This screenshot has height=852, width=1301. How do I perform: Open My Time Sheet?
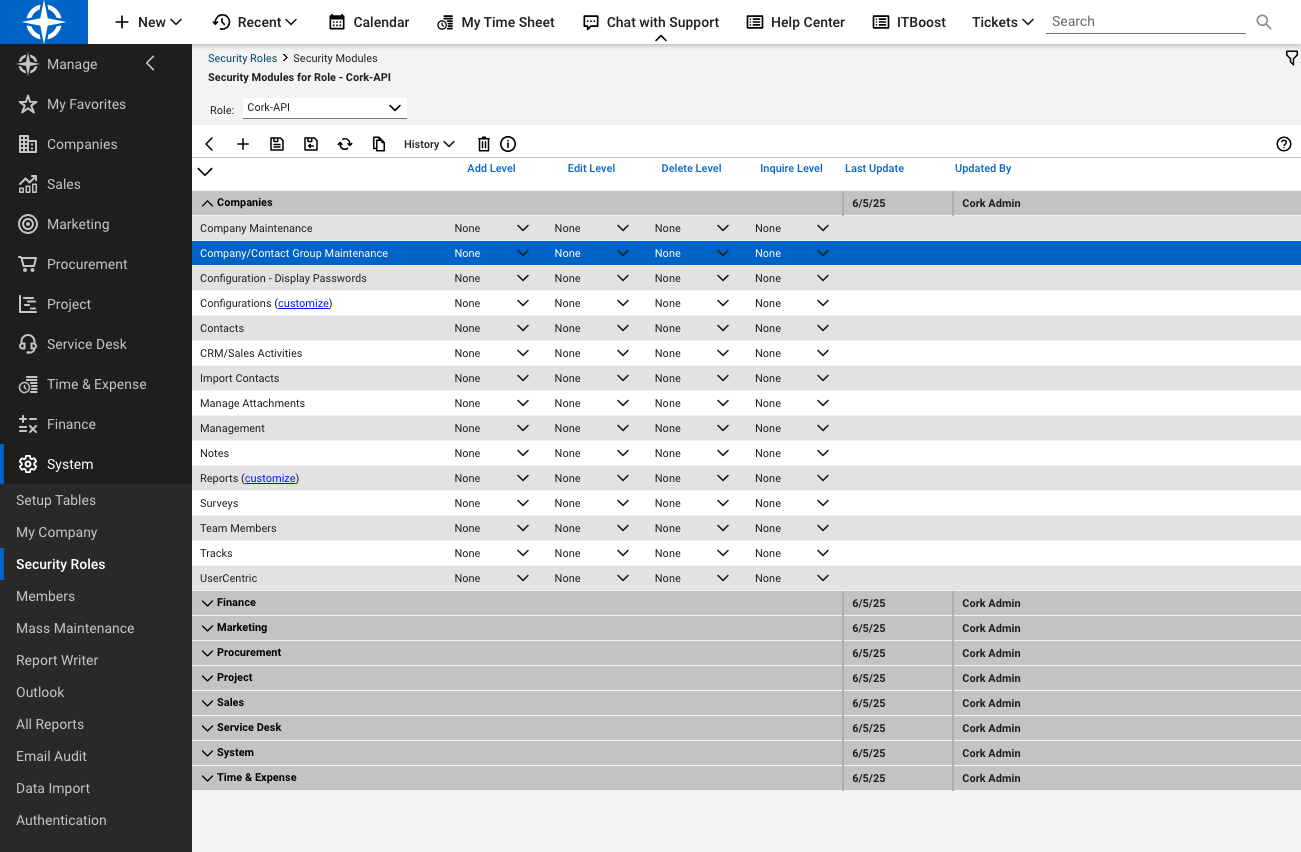(496, 22)
